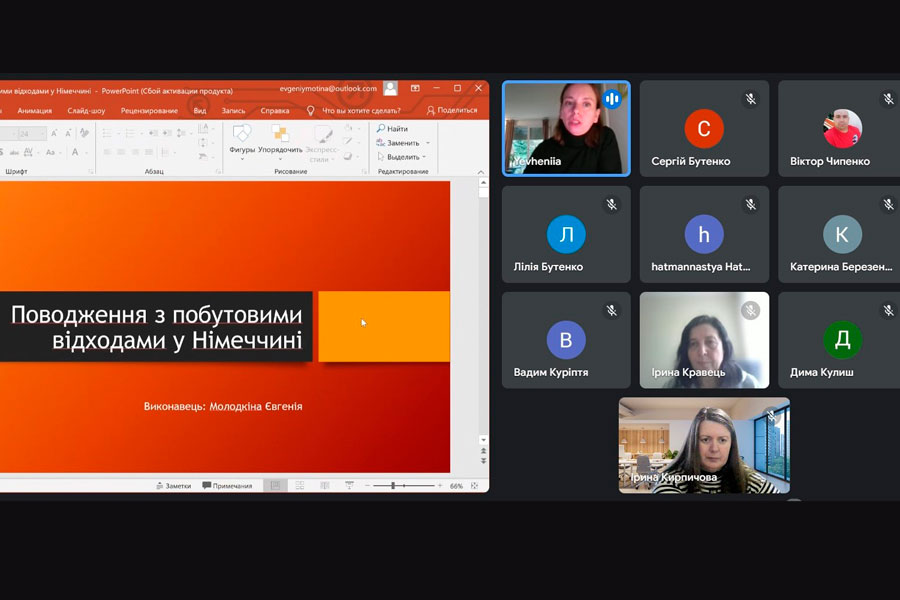Open the Рецензирование ribbon tab
Screen dimensions: 900x600
149,111
